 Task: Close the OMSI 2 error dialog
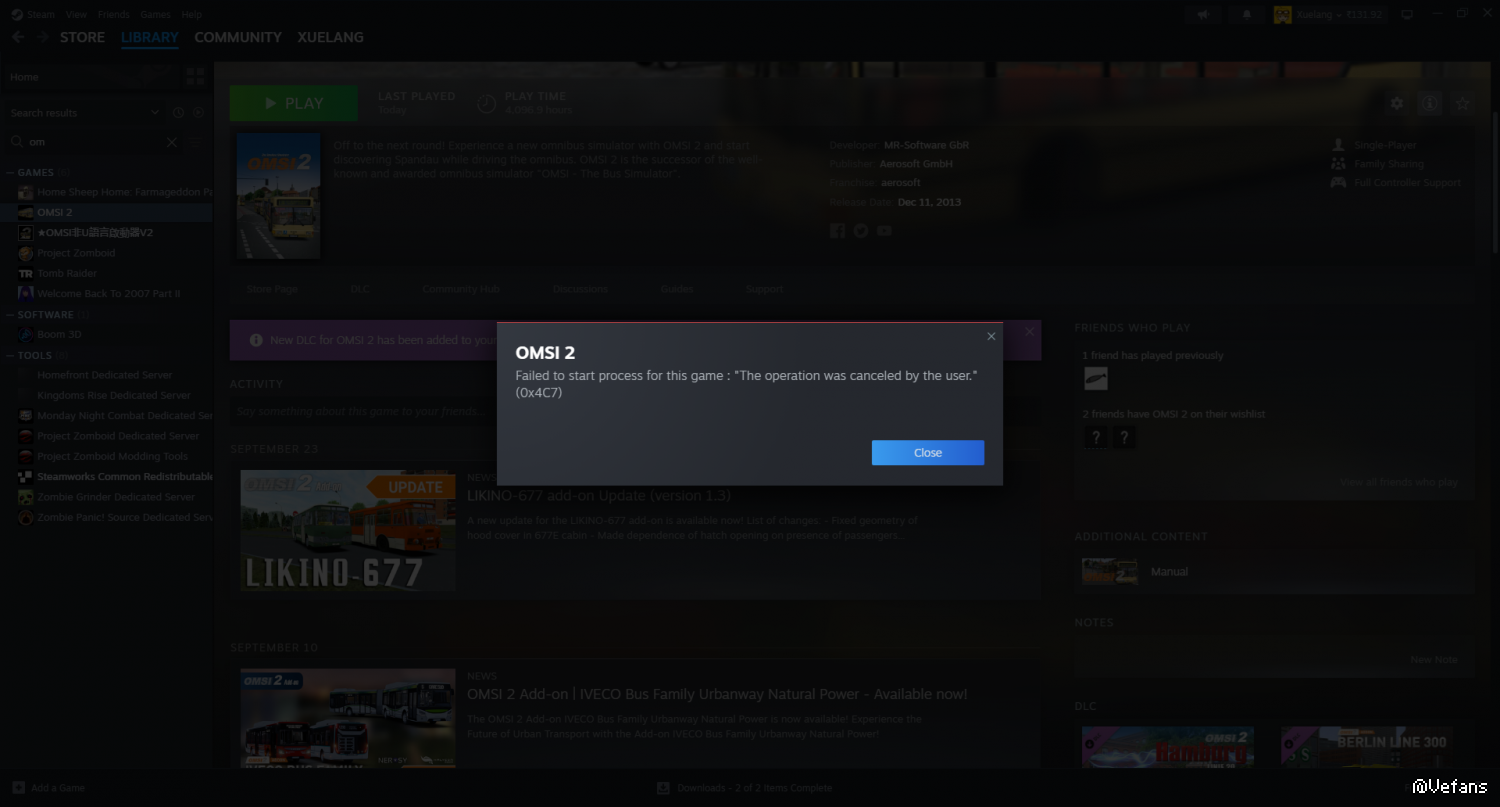pos(928,453)
